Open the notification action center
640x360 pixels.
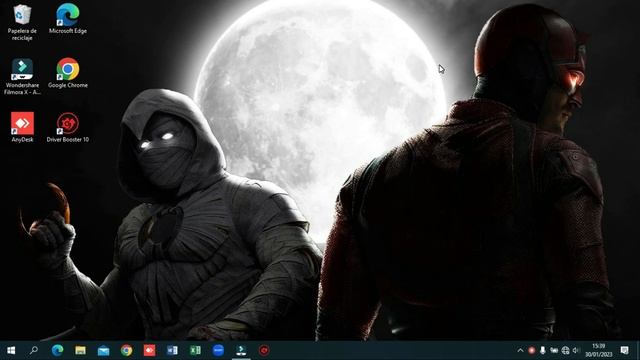pos(624,350)
